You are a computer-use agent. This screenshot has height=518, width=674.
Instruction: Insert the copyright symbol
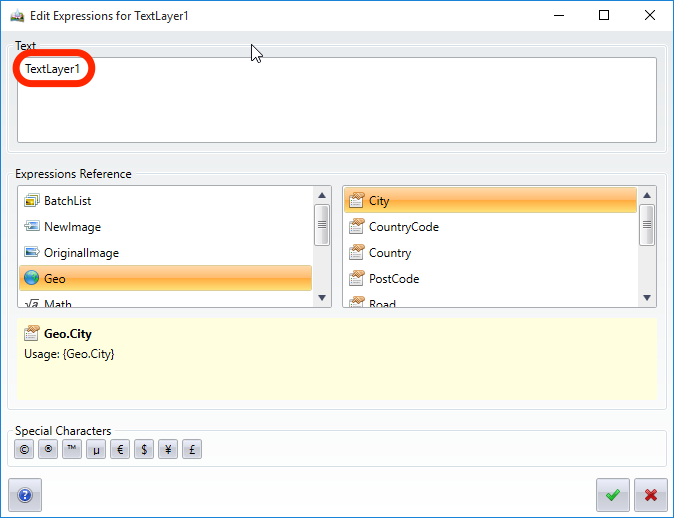(24, 450)
